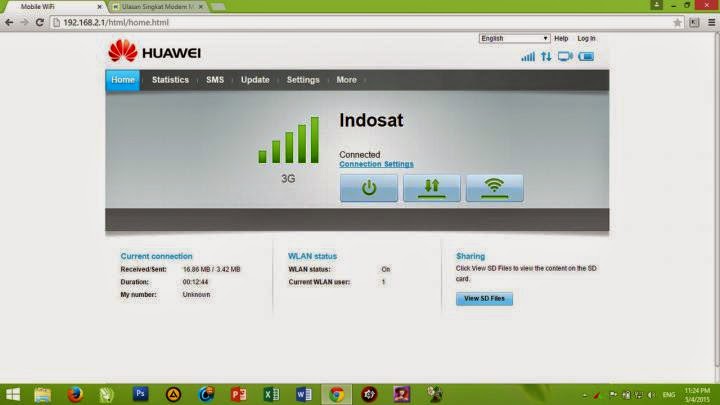Screen dimensions: 720x405
Task: Click the Help link
Action: (561, 39)
